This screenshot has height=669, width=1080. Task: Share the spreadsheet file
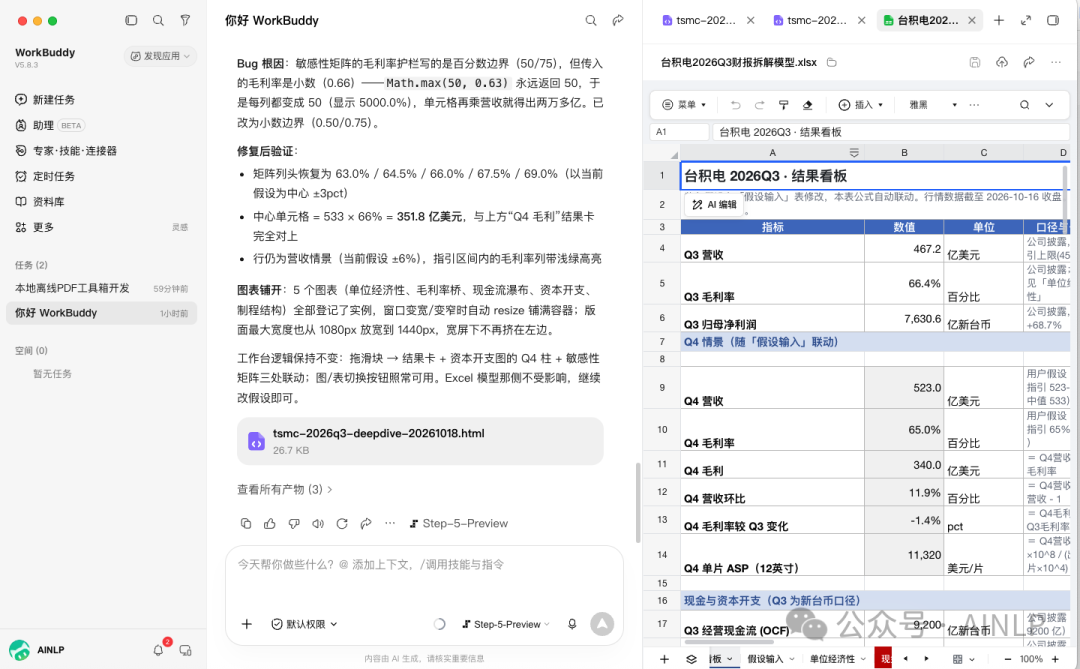pyautogui.click(x=1028, y=62)
